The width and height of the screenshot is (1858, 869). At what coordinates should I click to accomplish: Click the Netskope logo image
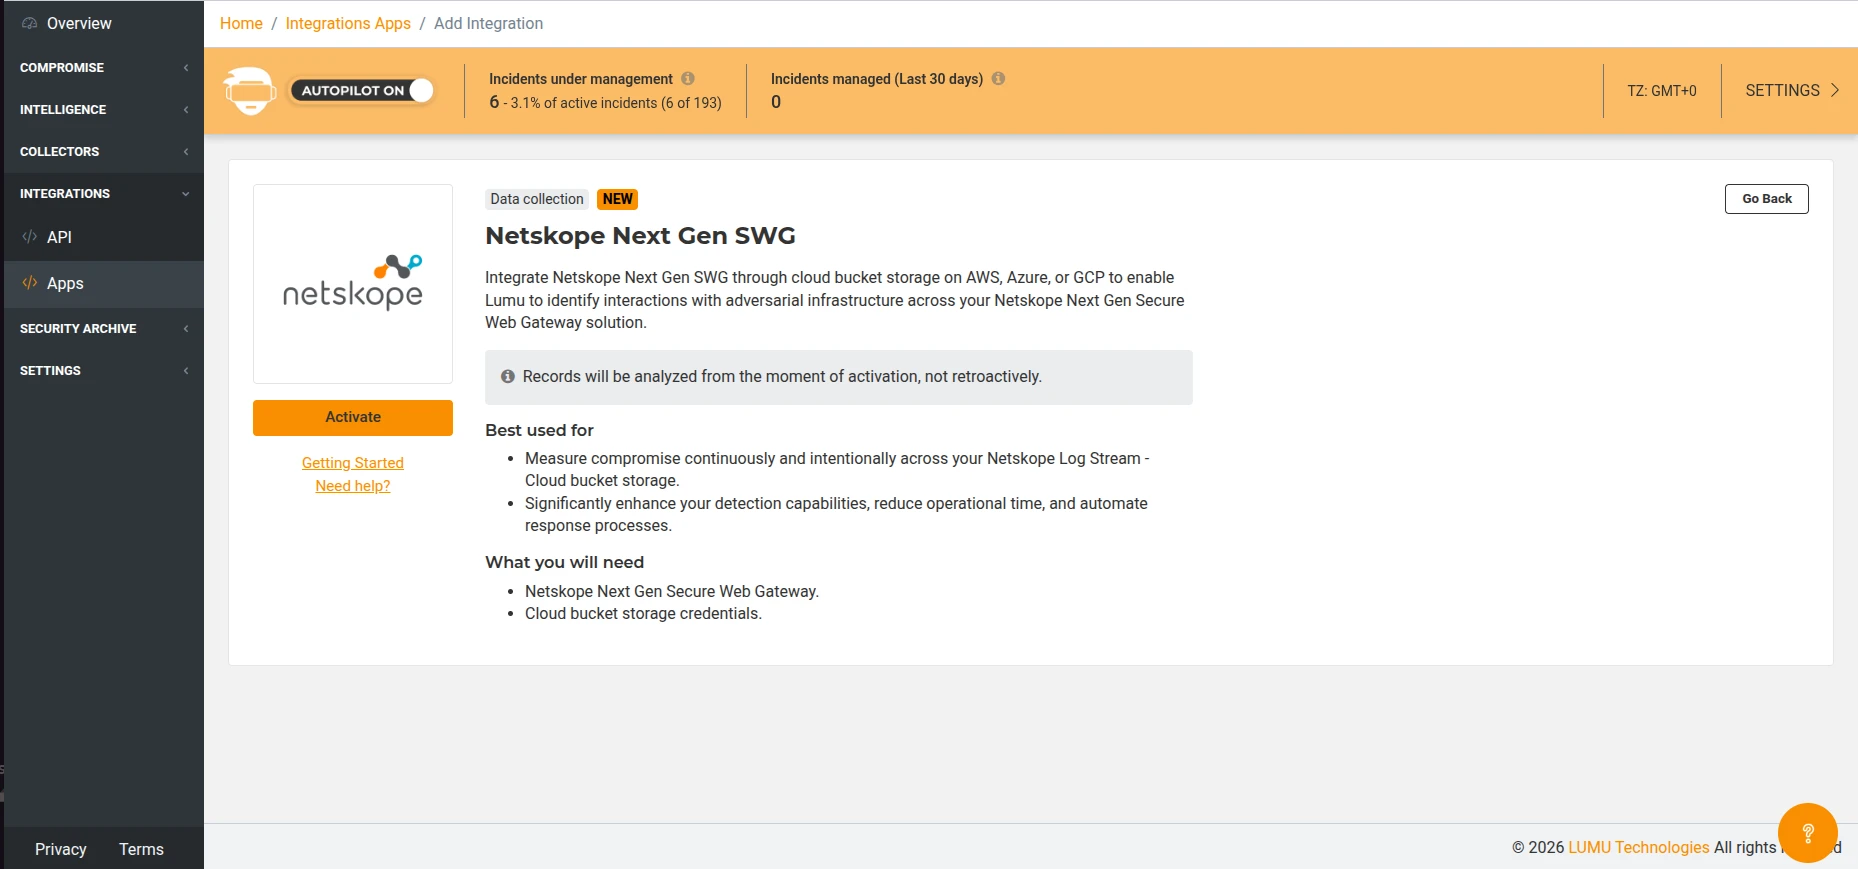pos(353,284)
